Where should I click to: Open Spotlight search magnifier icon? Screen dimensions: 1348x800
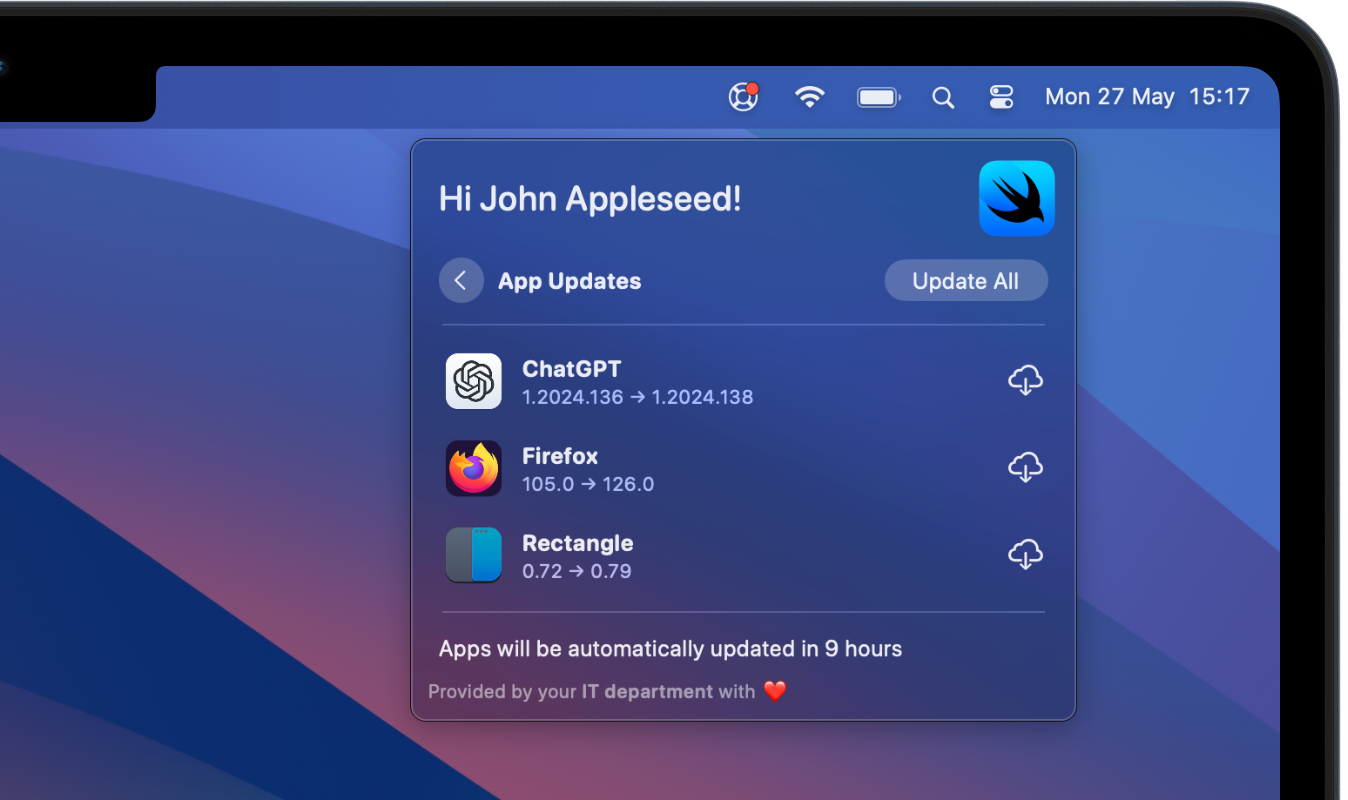(x=943, y=97)
